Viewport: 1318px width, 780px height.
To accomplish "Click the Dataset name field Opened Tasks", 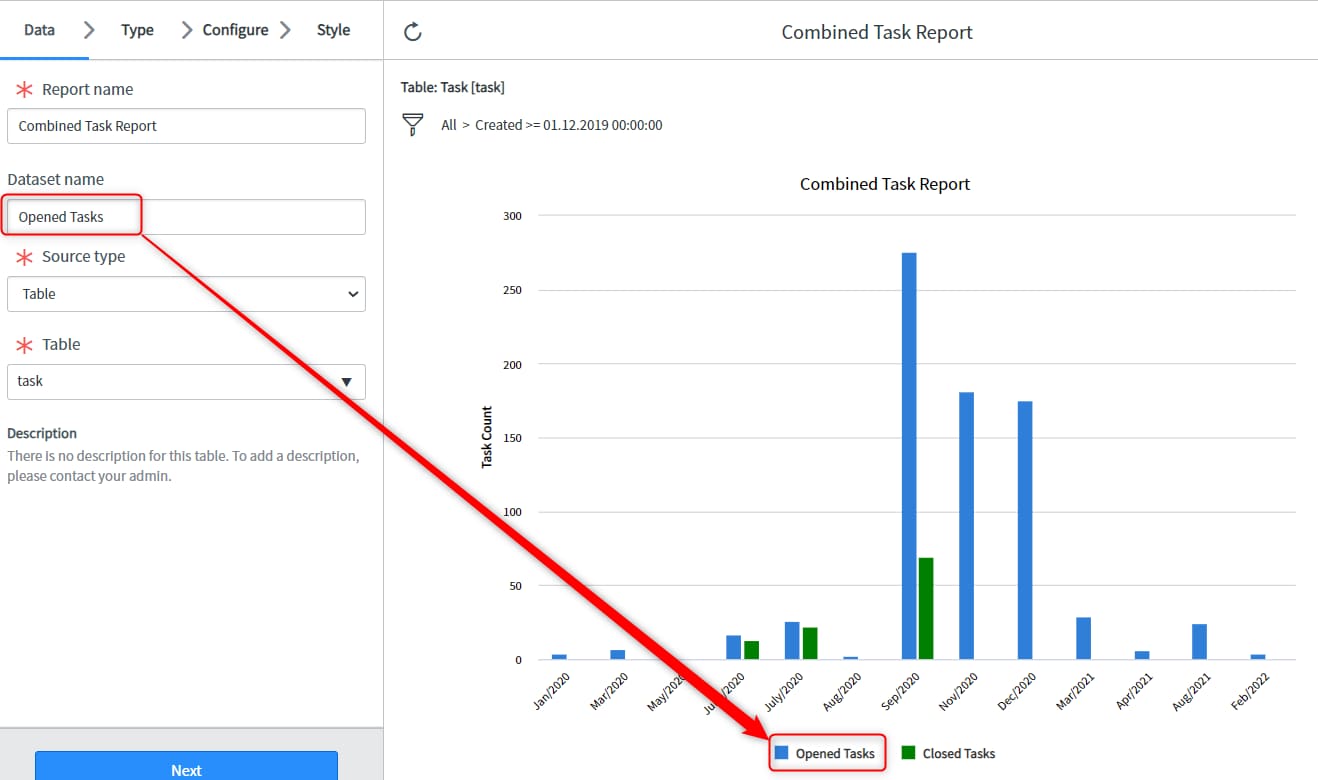I will pyautogui.click(x=186, y=217).
